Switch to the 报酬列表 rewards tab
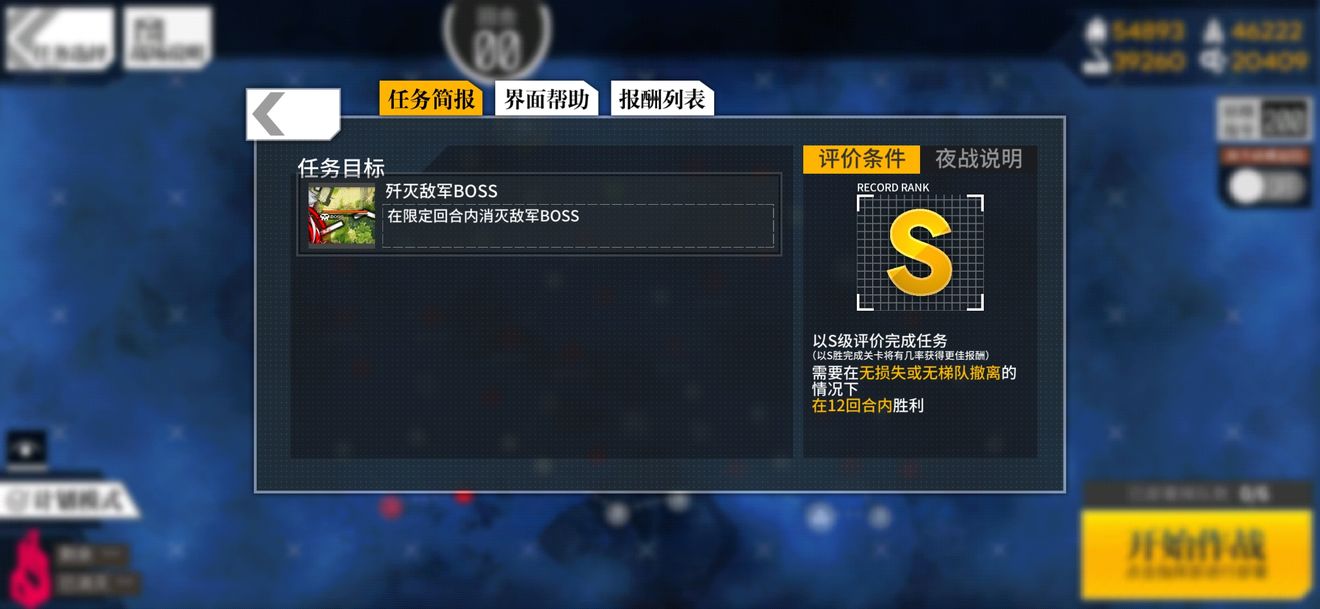The height and width of the screenshot is (609, 1320). coord(662,99)
